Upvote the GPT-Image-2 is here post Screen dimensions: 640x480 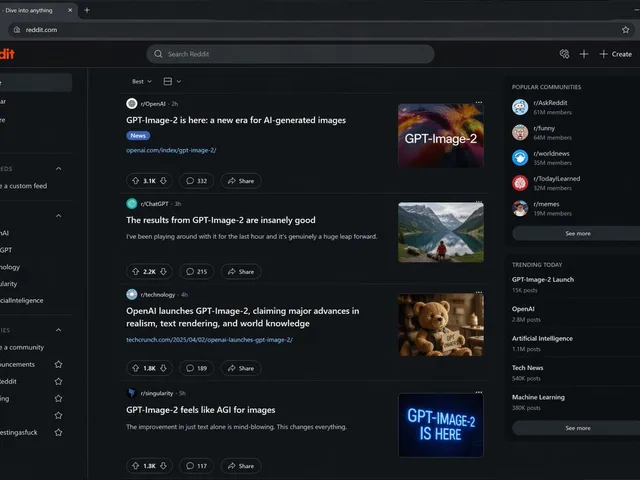pyautogui.click(x=136, y=181)
